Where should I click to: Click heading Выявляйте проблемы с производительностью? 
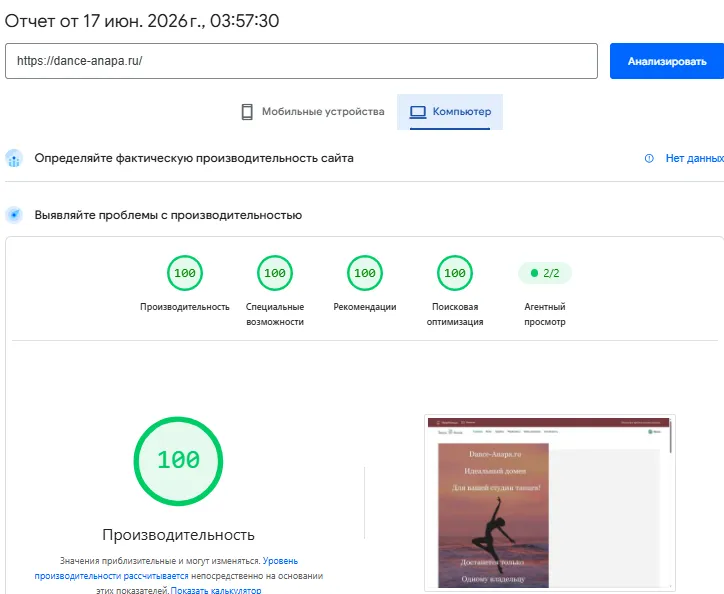168,215
